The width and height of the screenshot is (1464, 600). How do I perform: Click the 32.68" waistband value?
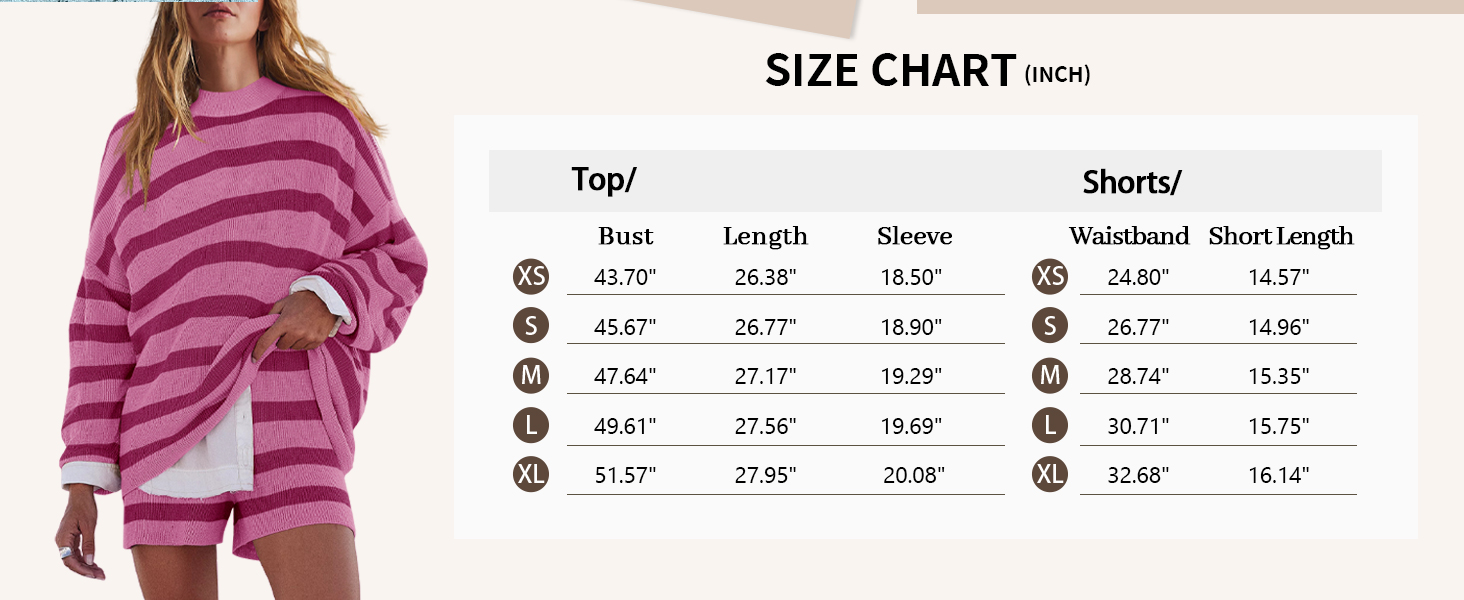tap(1138, 476)
